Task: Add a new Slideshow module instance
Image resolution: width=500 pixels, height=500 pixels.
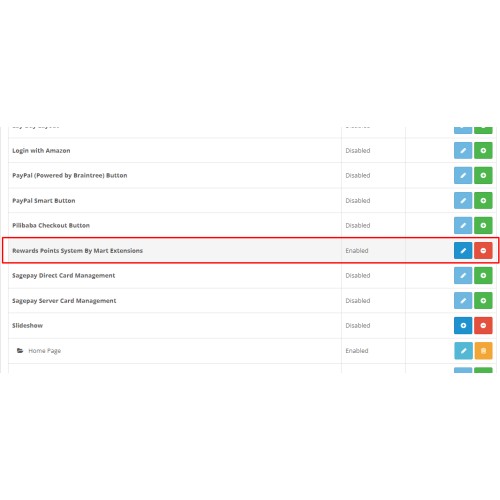Action: 463,325
